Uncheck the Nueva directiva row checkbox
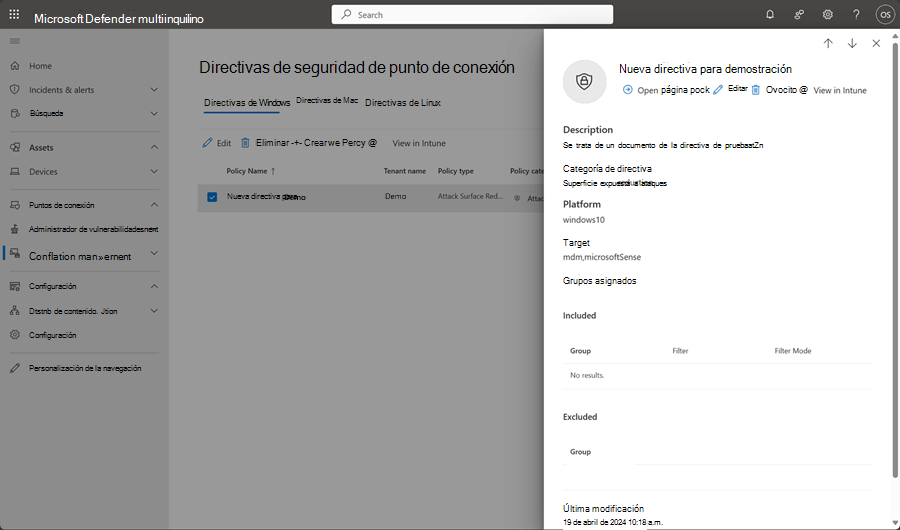900x530 pixels. 212,197
